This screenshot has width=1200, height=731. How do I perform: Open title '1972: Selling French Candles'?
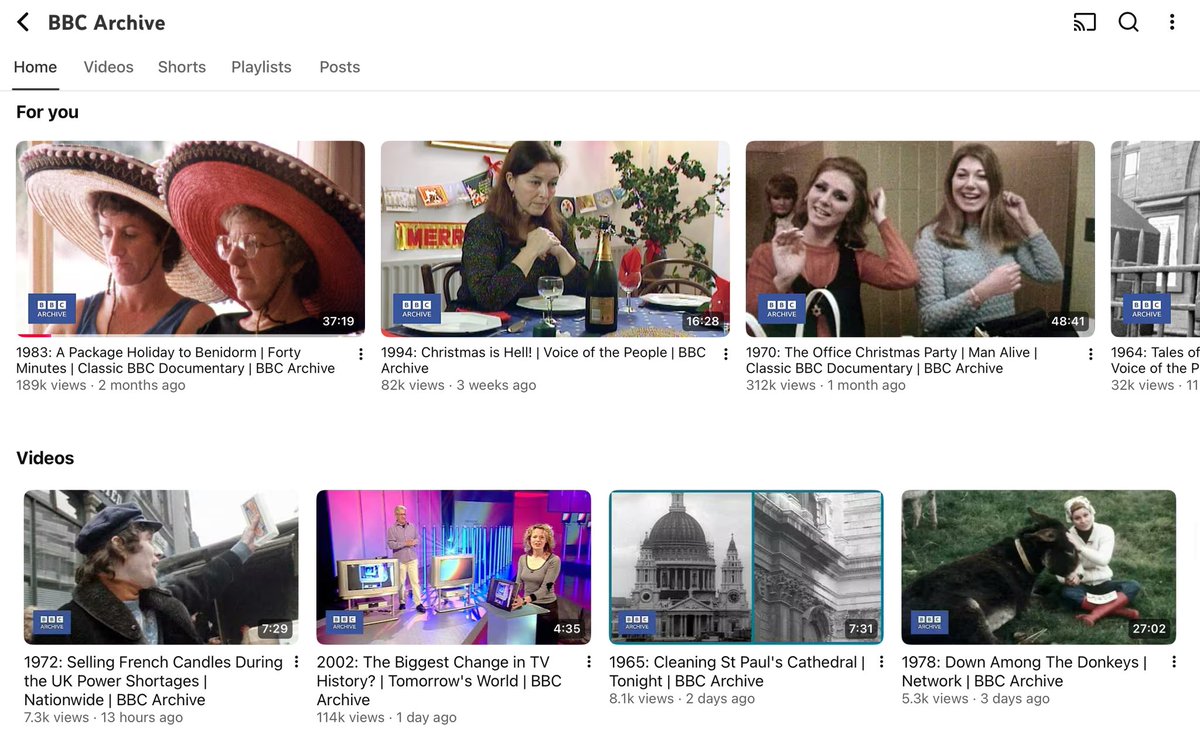[153, 681]
